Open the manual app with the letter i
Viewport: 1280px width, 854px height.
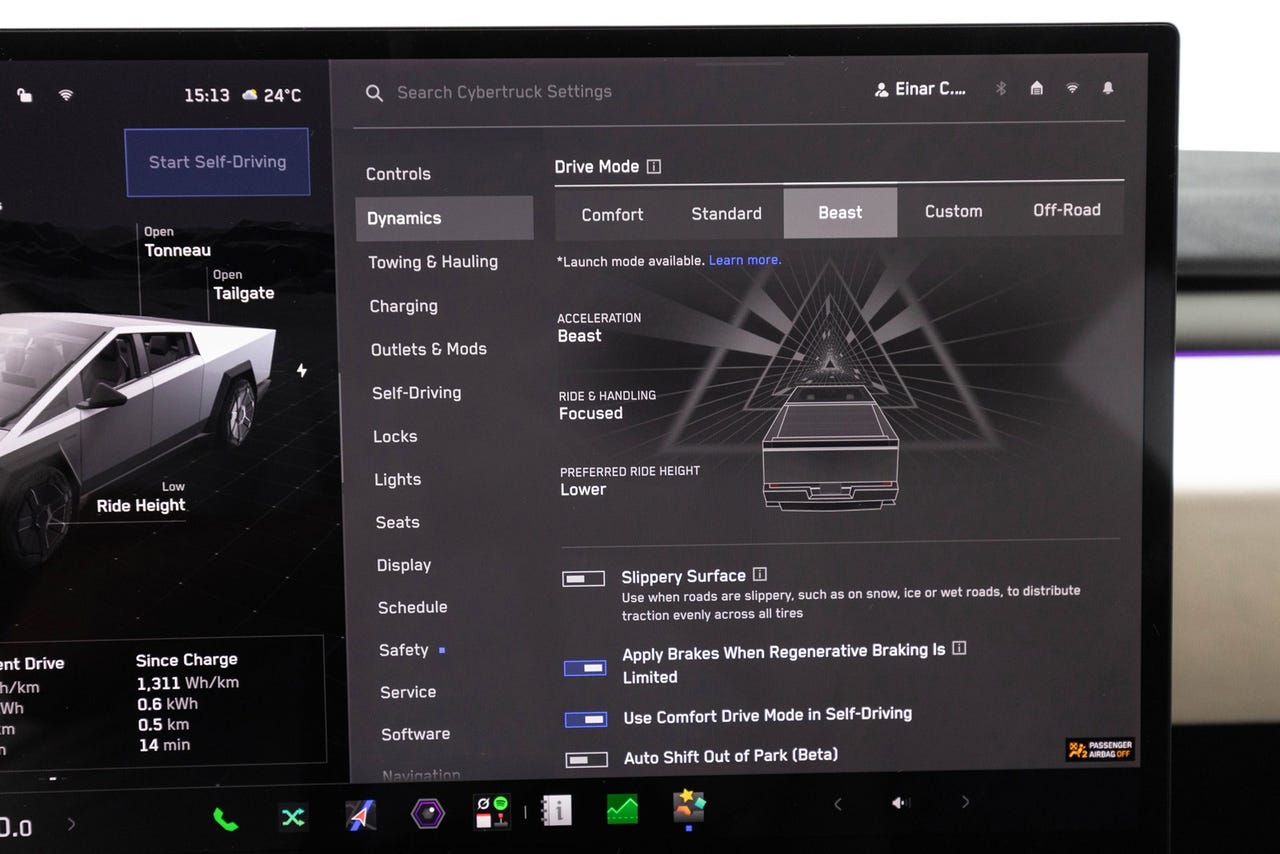556,810
